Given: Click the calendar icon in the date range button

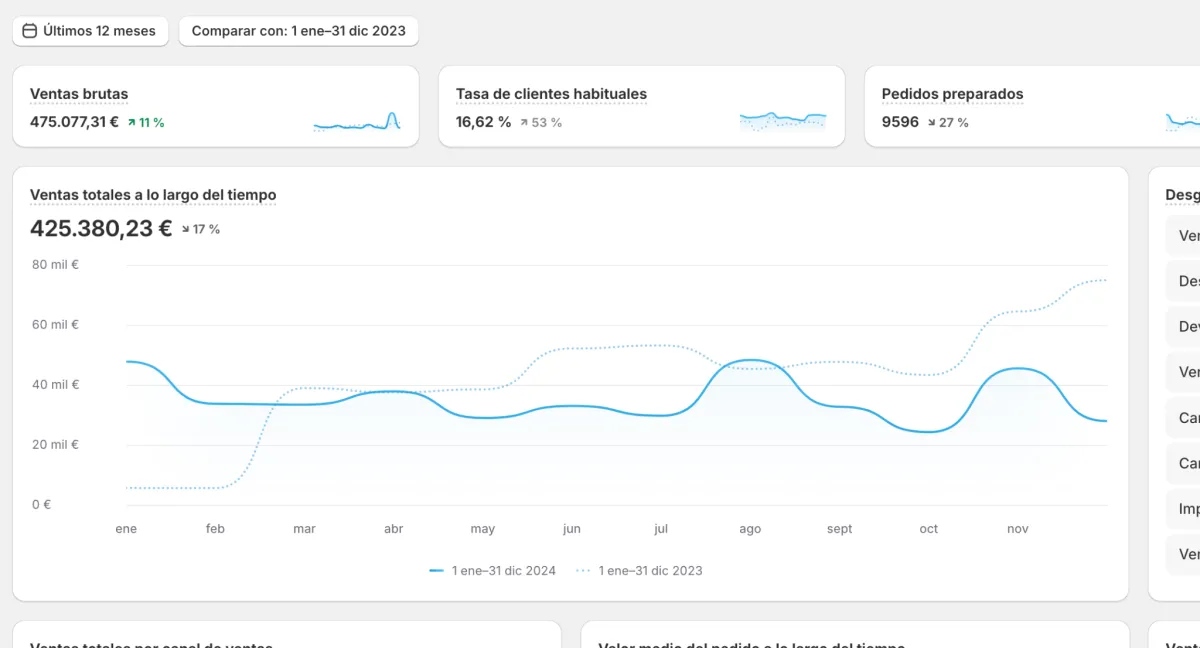Looking at the screenshot, I should [x=30, y=31].
